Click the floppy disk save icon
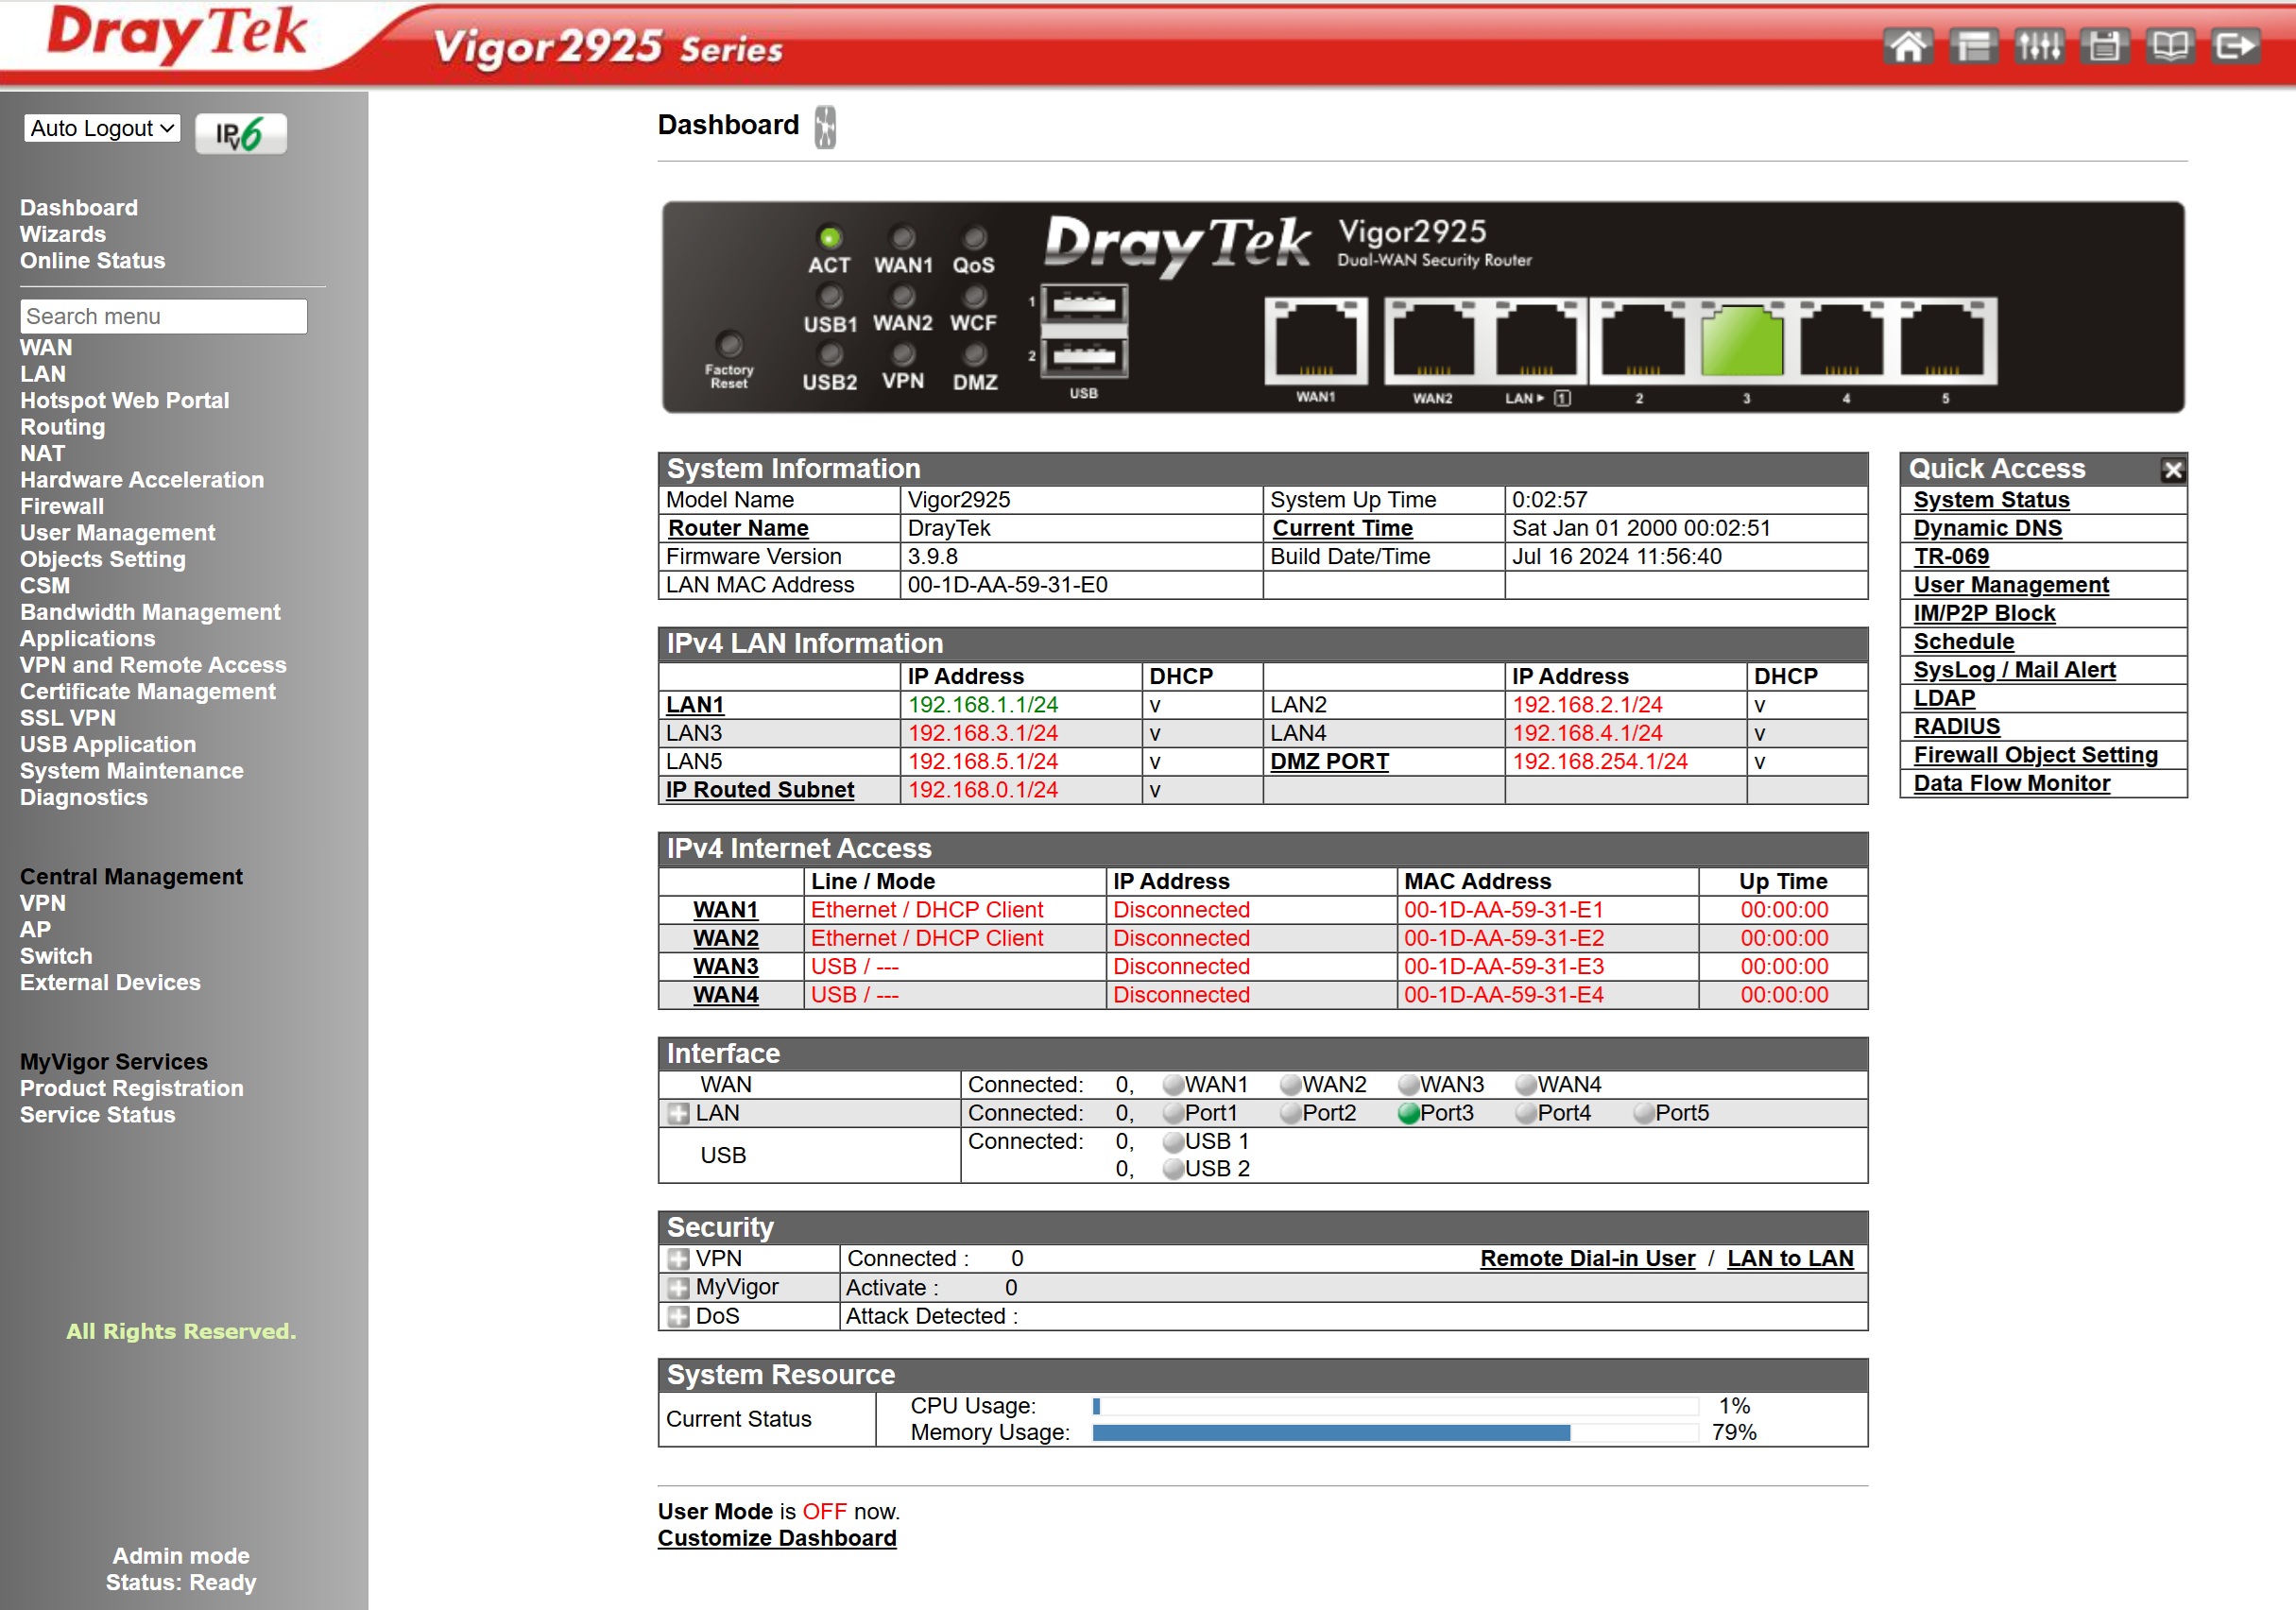2296x1610 pixels. (2104, 46)
